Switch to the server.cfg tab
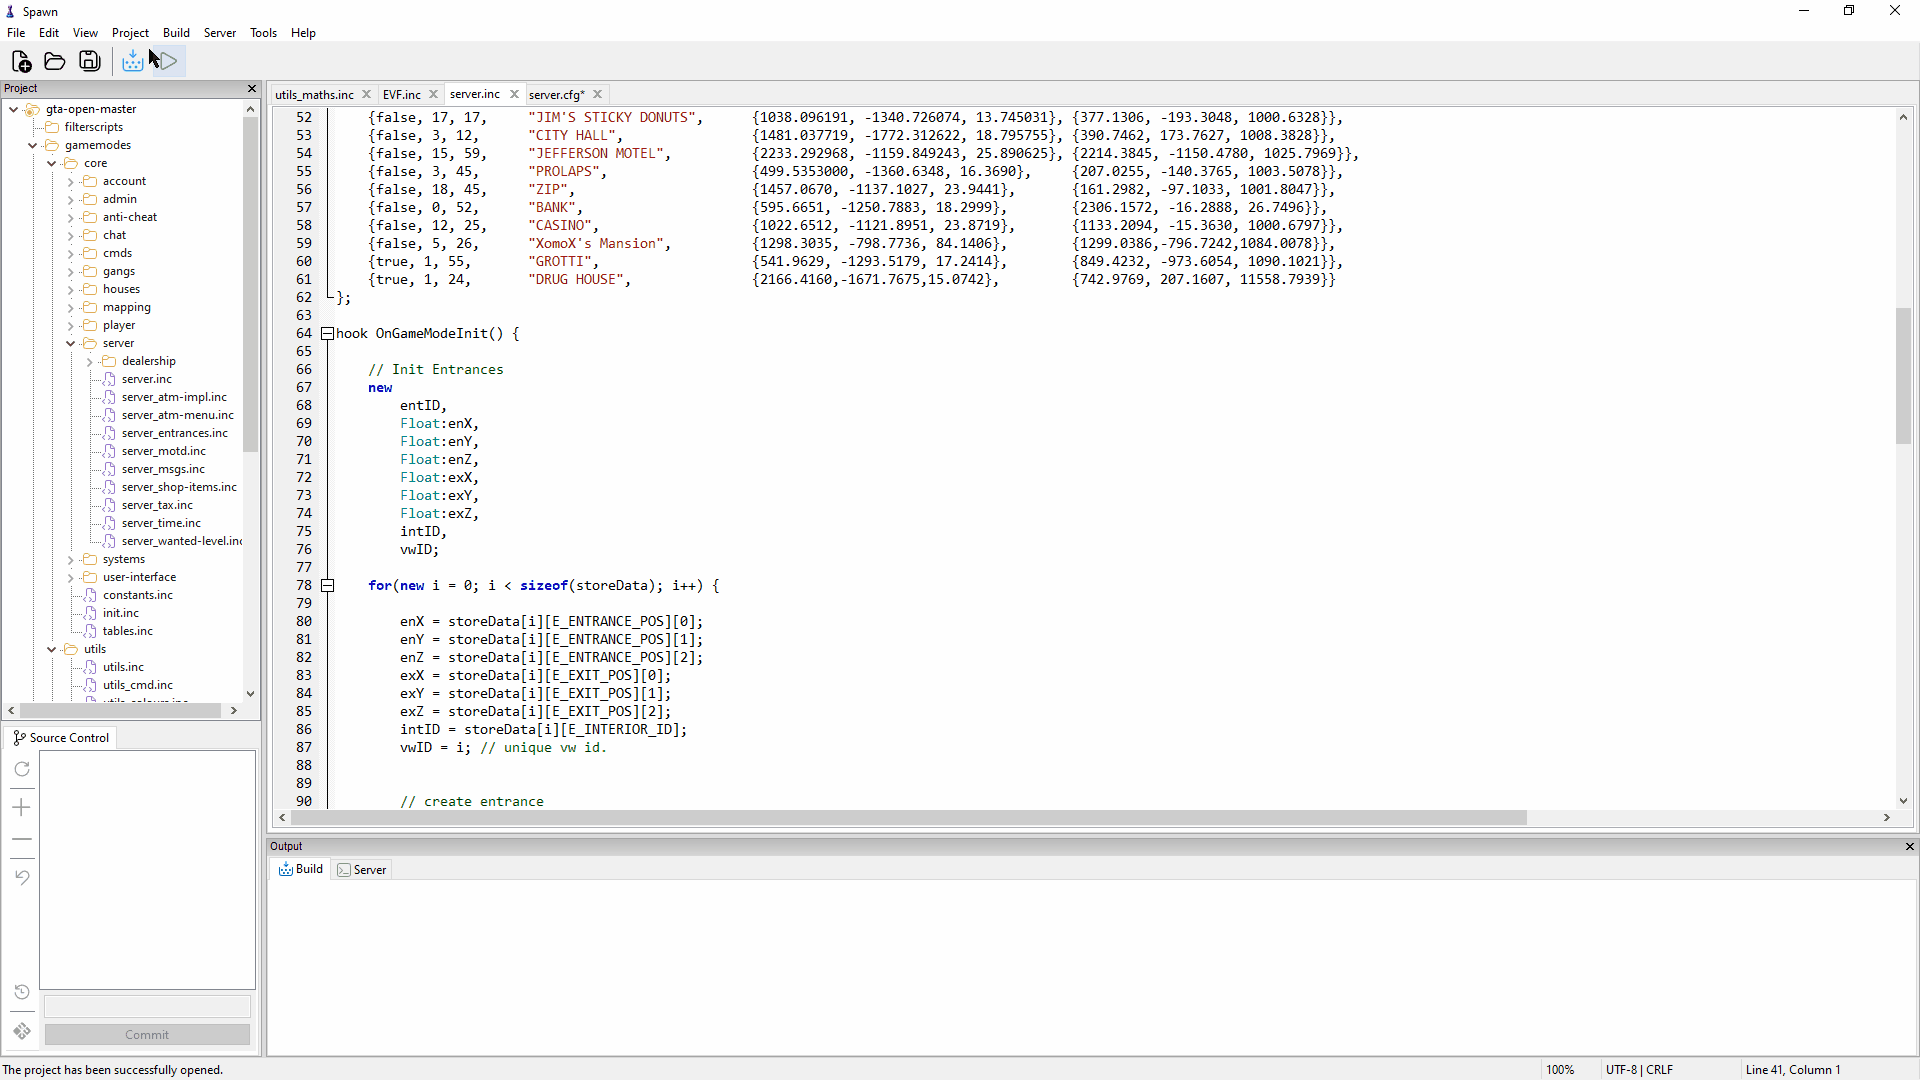 click(557, 94)
